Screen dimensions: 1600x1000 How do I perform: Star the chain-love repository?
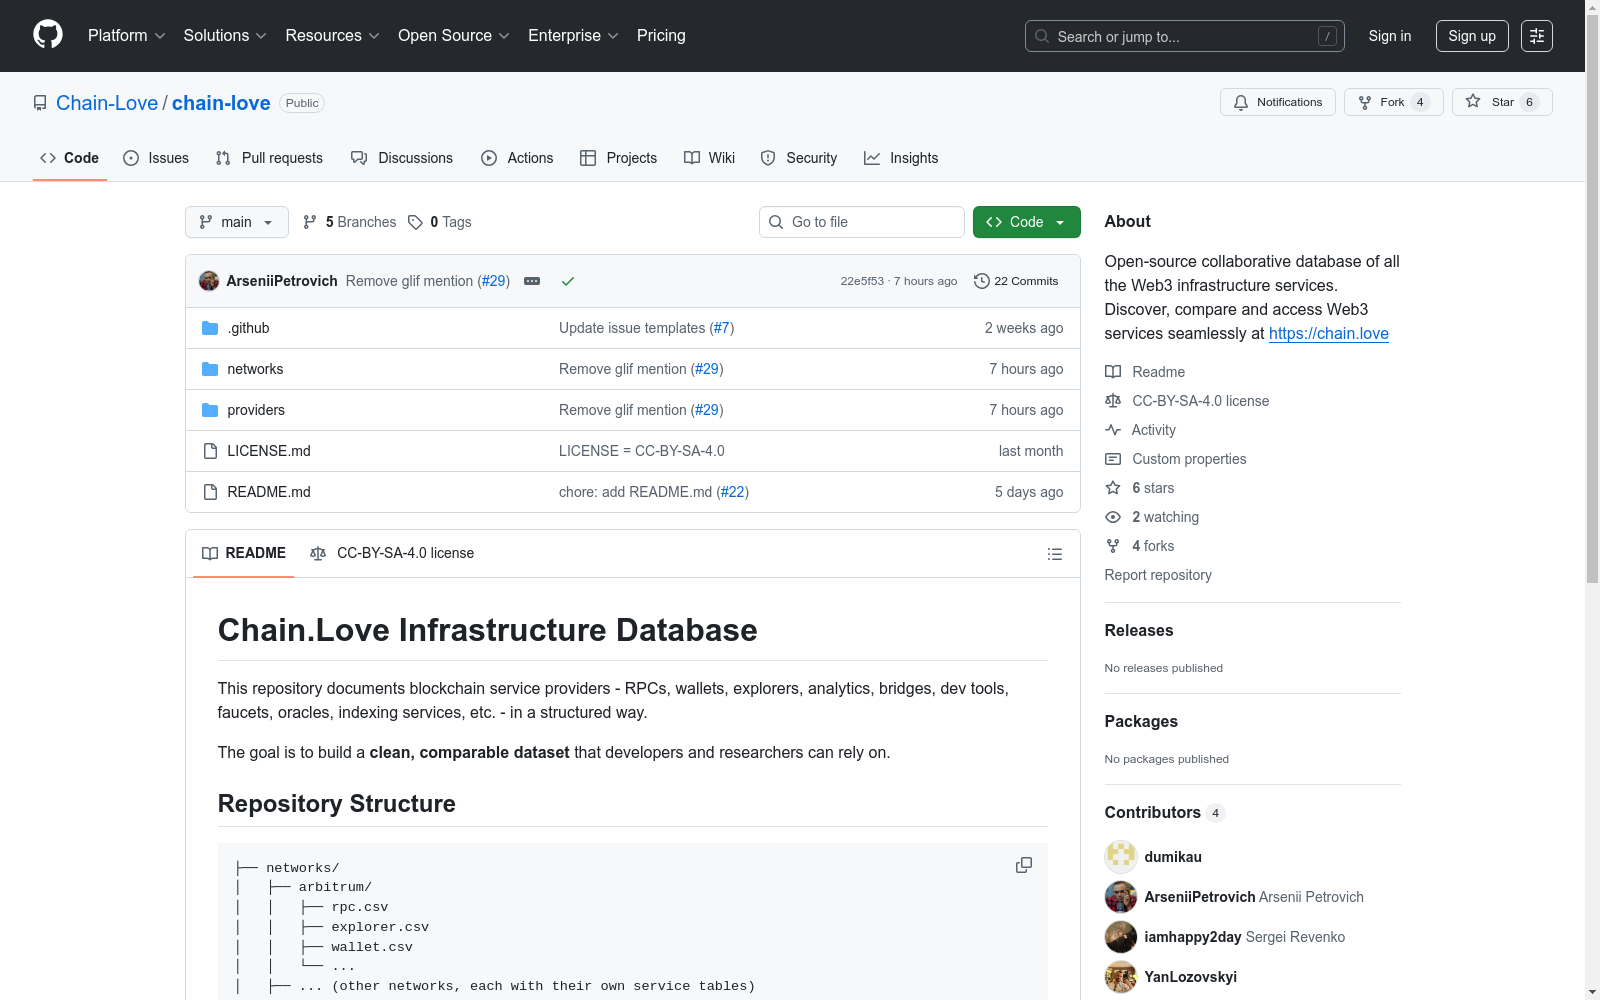1502,102
